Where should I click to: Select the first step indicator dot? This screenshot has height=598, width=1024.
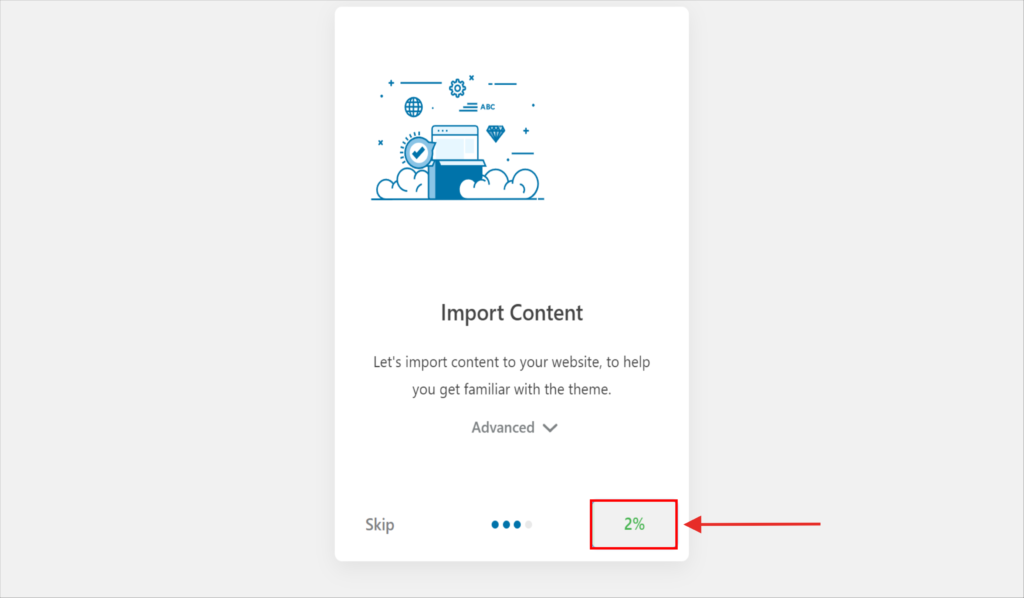pyautogui.click(x=495, y=524)
